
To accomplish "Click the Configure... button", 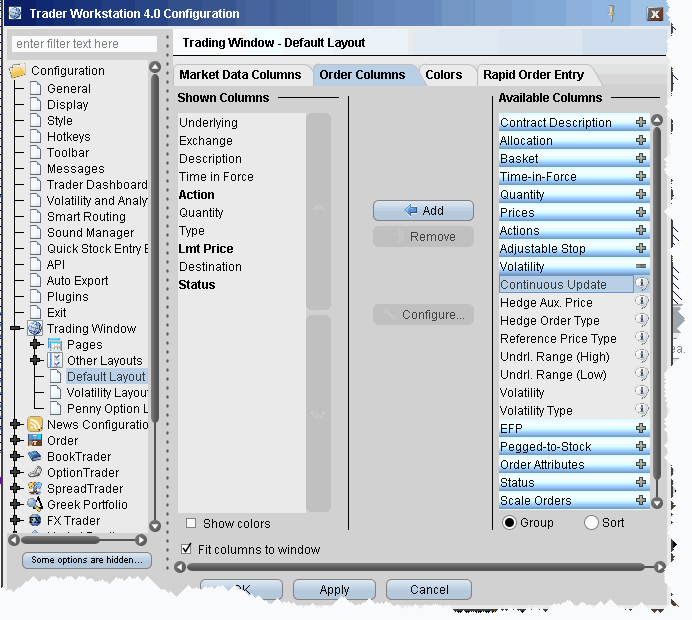I will (423, 315).
